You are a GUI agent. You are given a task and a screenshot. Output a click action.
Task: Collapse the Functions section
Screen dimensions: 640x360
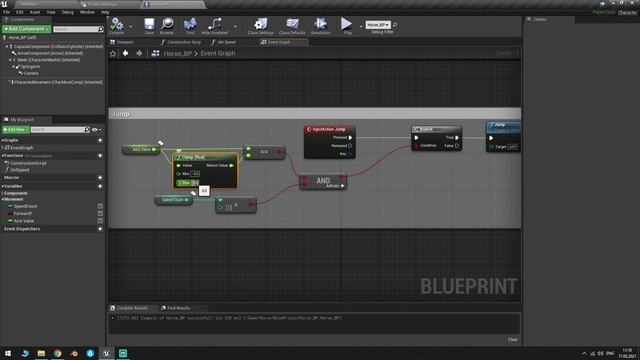point(3,156)
